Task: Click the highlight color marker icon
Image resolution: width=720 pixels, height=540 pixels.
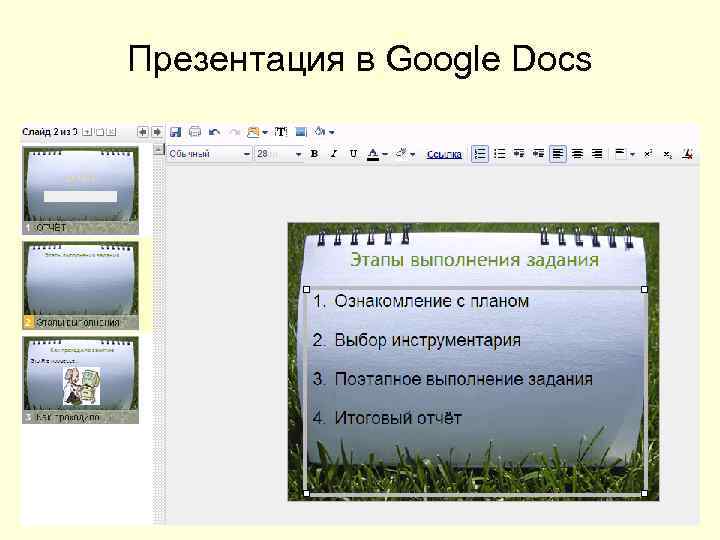Action: tap(402, 153)
